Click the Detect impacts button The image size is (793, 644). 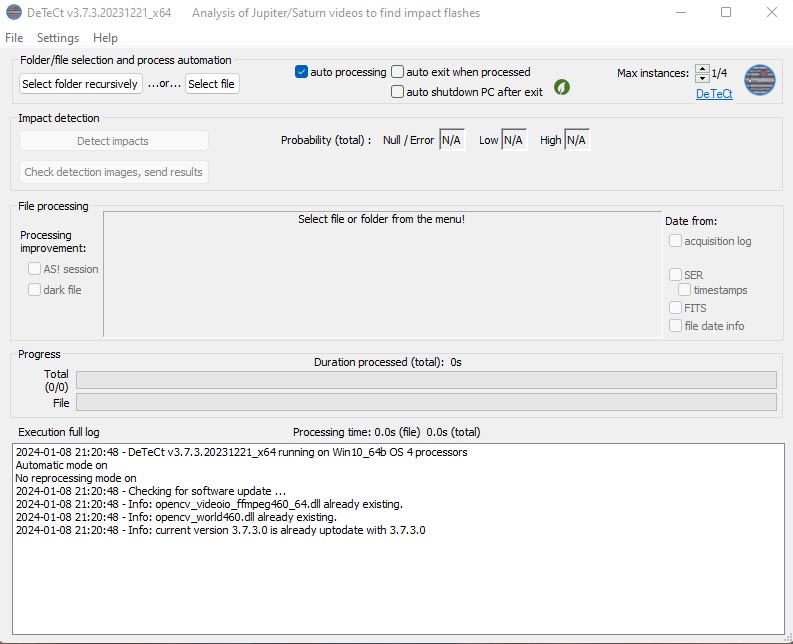click(114, 141)
